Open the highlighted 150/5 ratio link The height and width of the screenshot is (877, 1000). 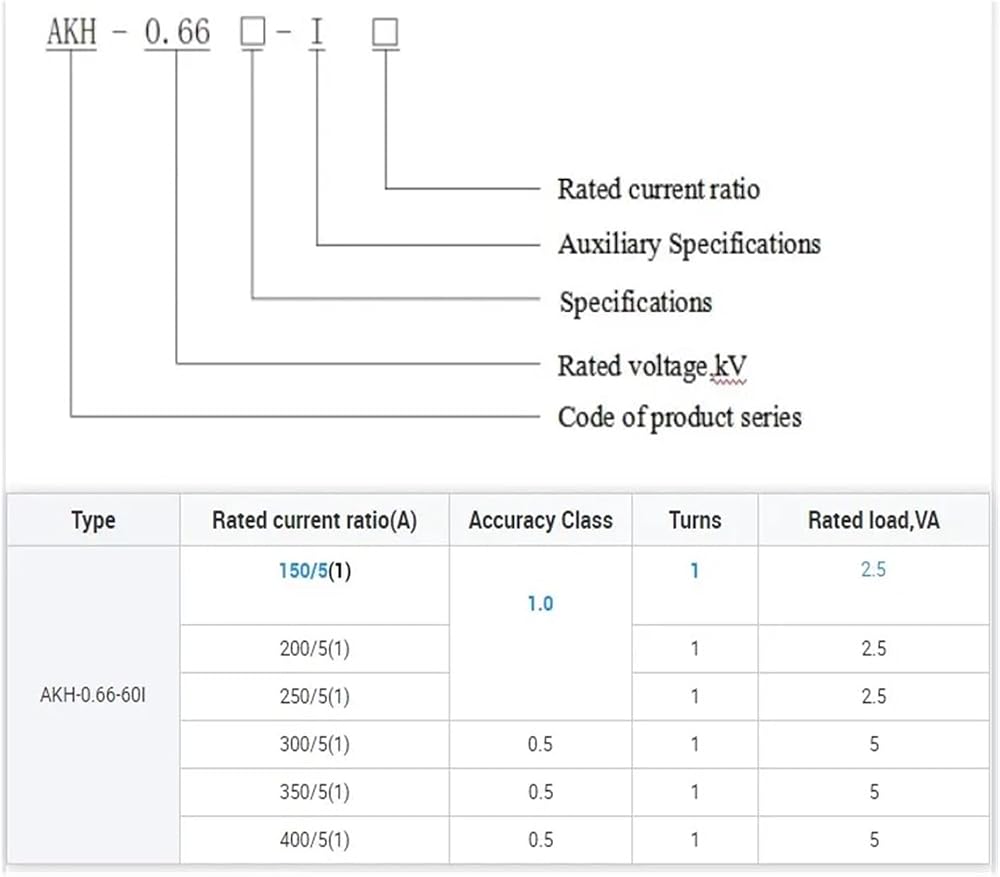304,570
